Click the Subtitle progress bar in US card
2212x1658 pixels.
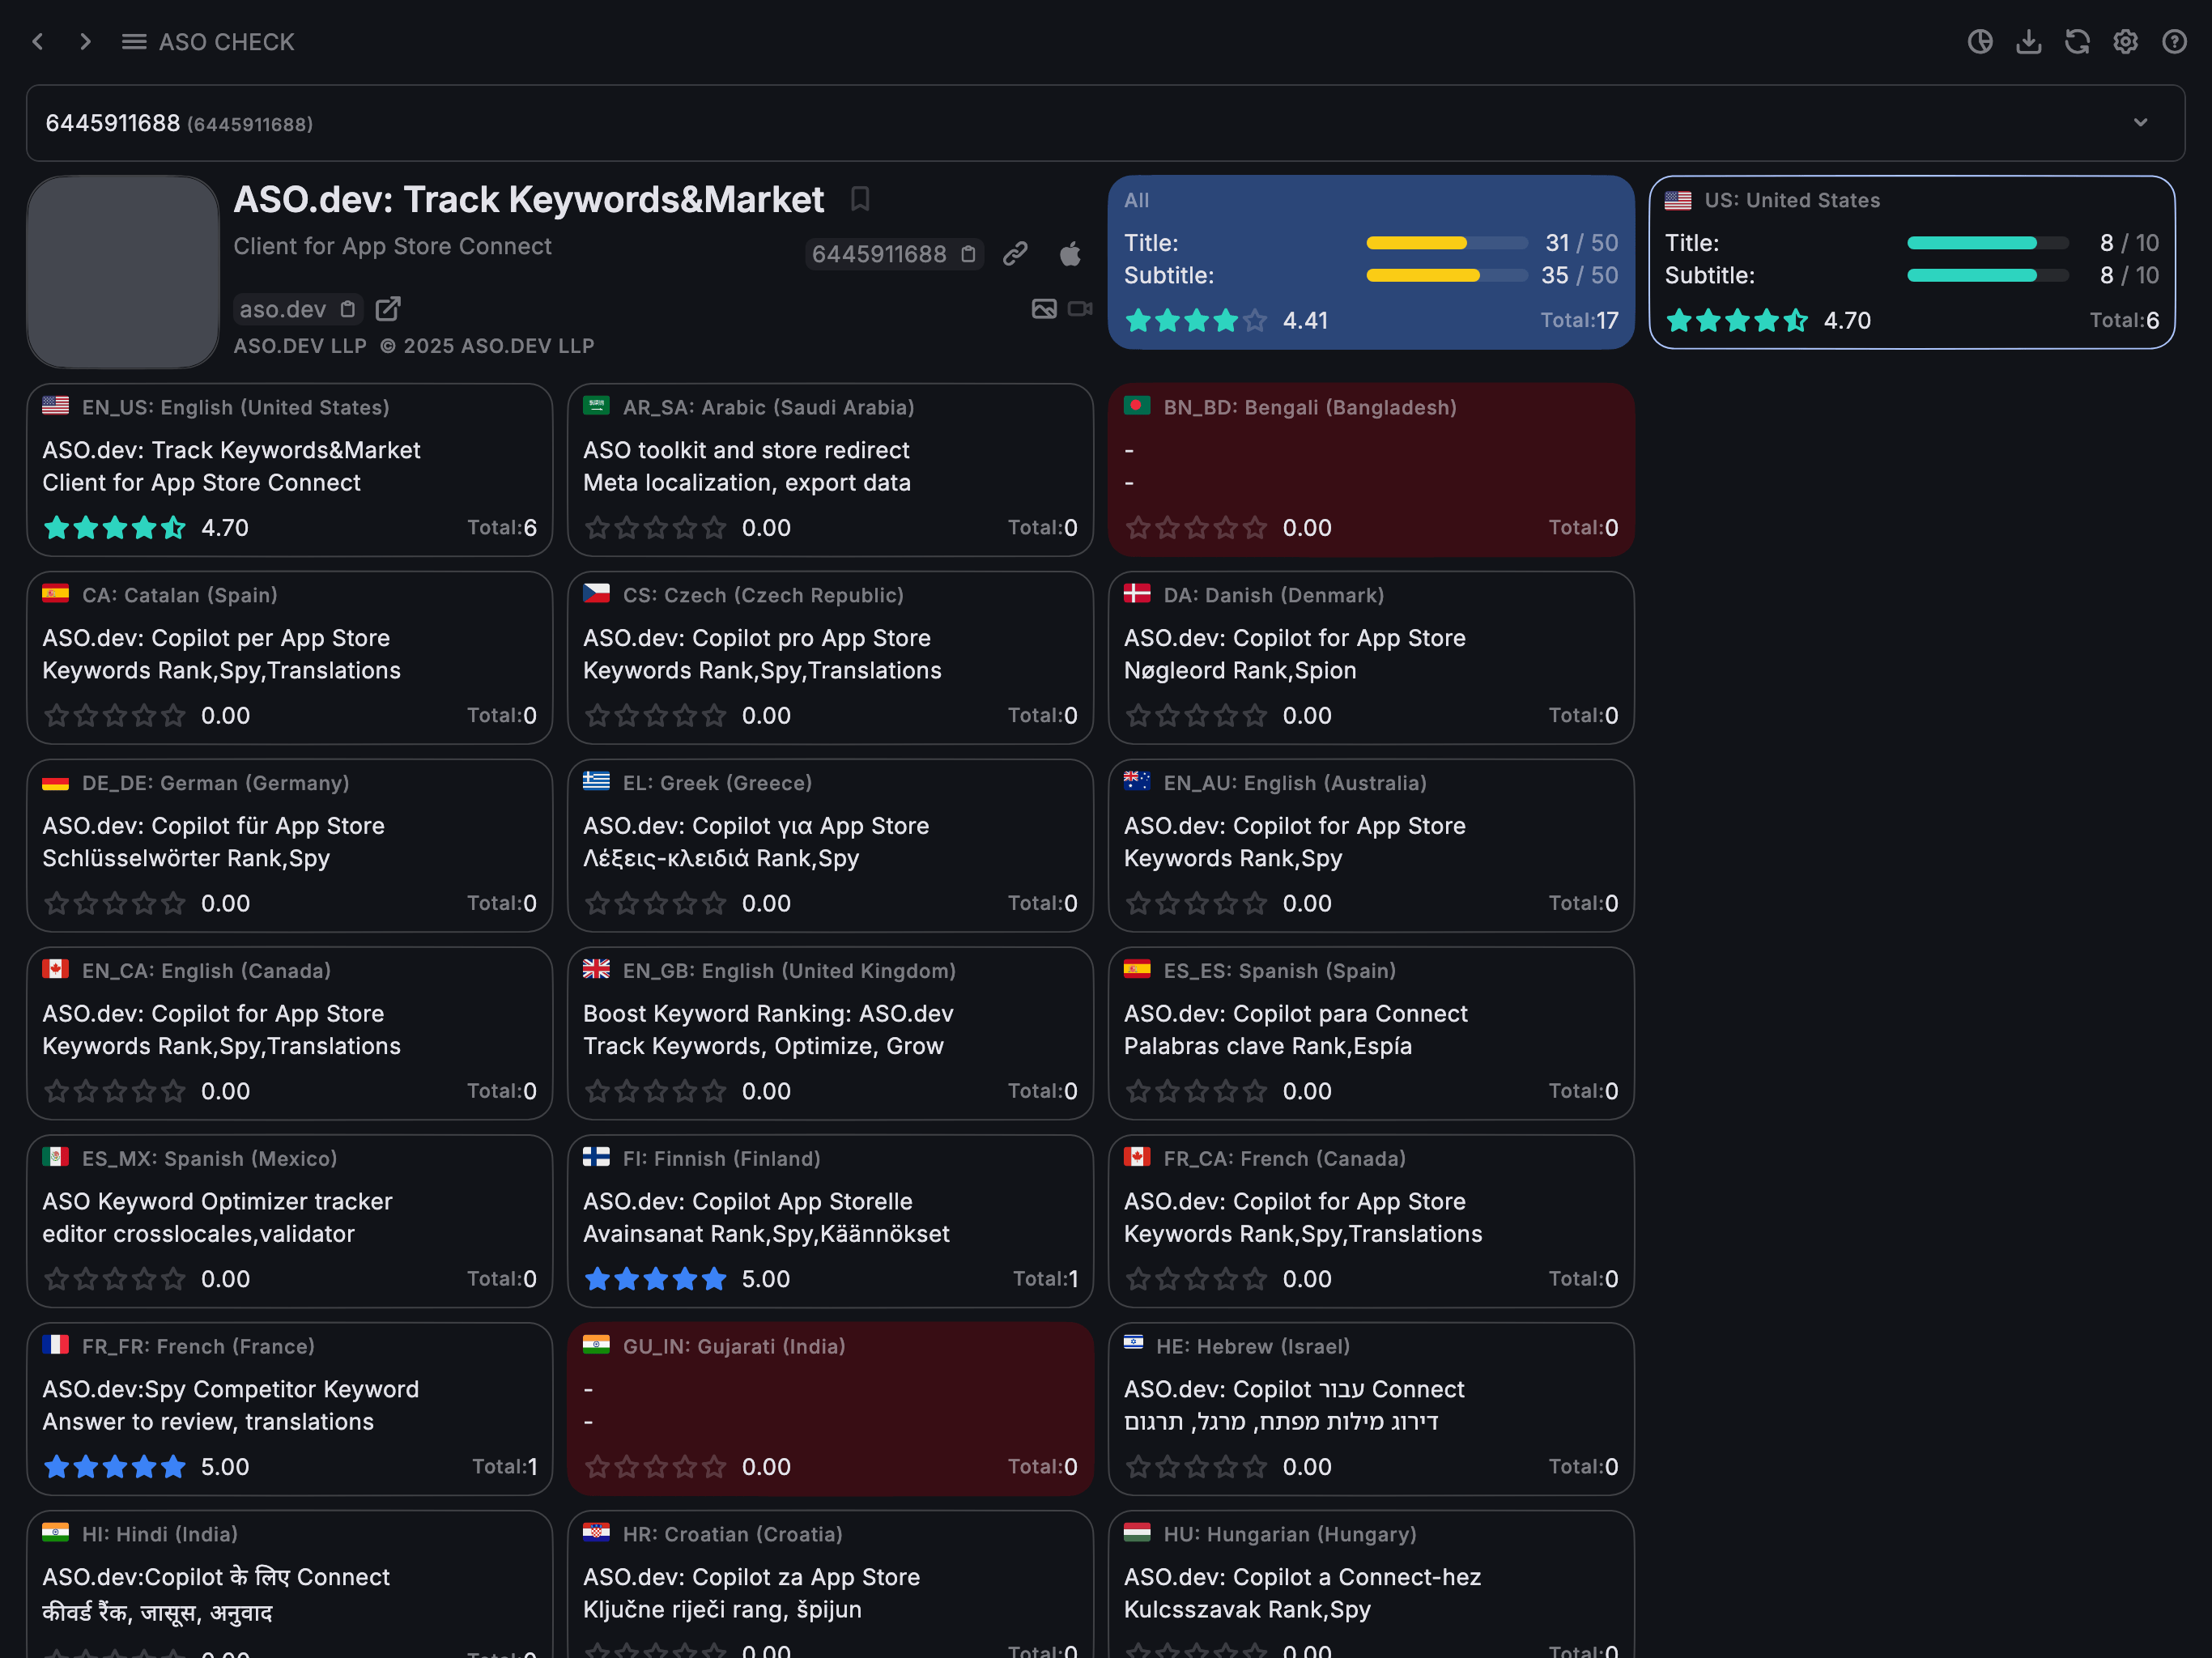click(1988, 275)
